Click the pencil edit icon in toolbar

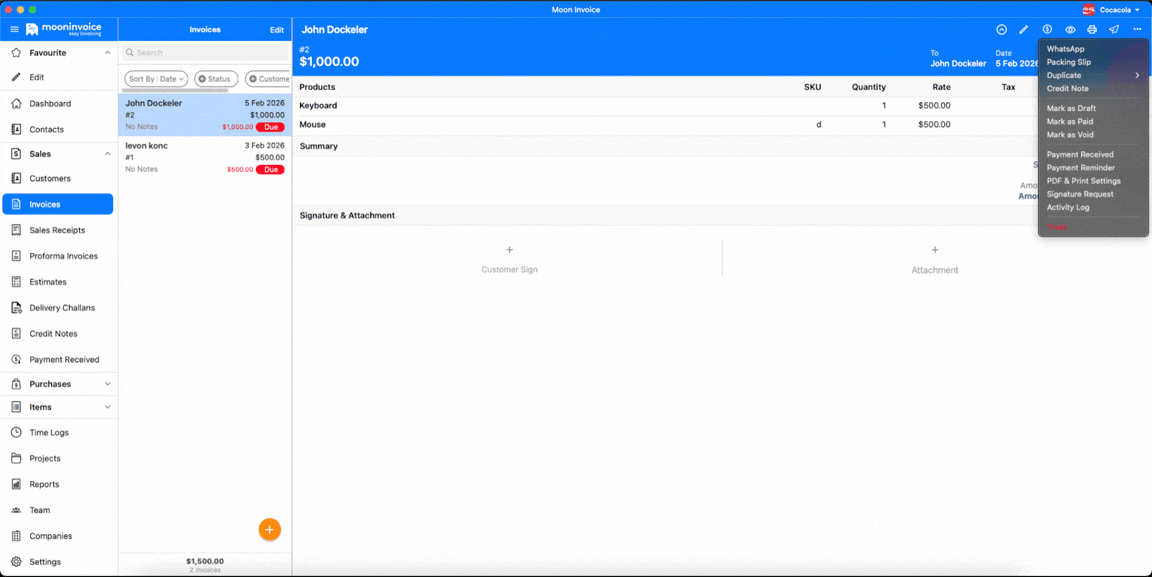(1024, 30)
